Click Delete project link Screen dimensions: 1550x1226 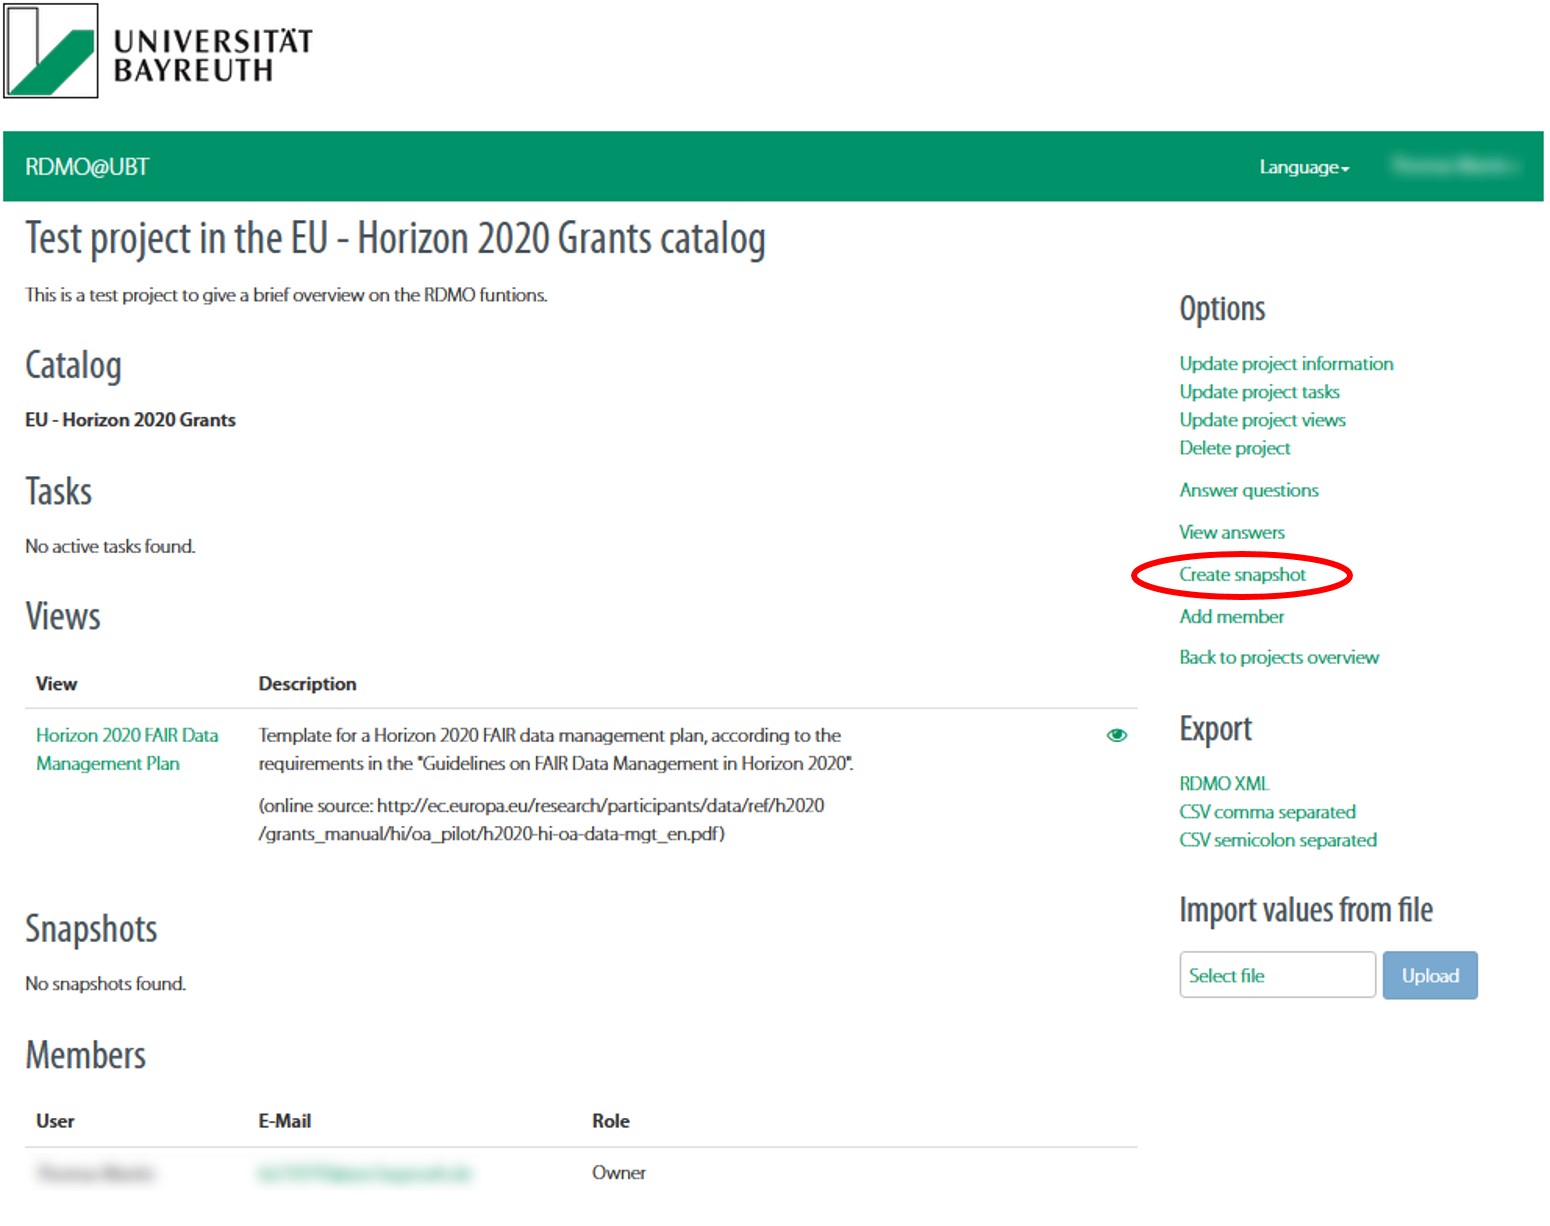tap(1234, 448)
